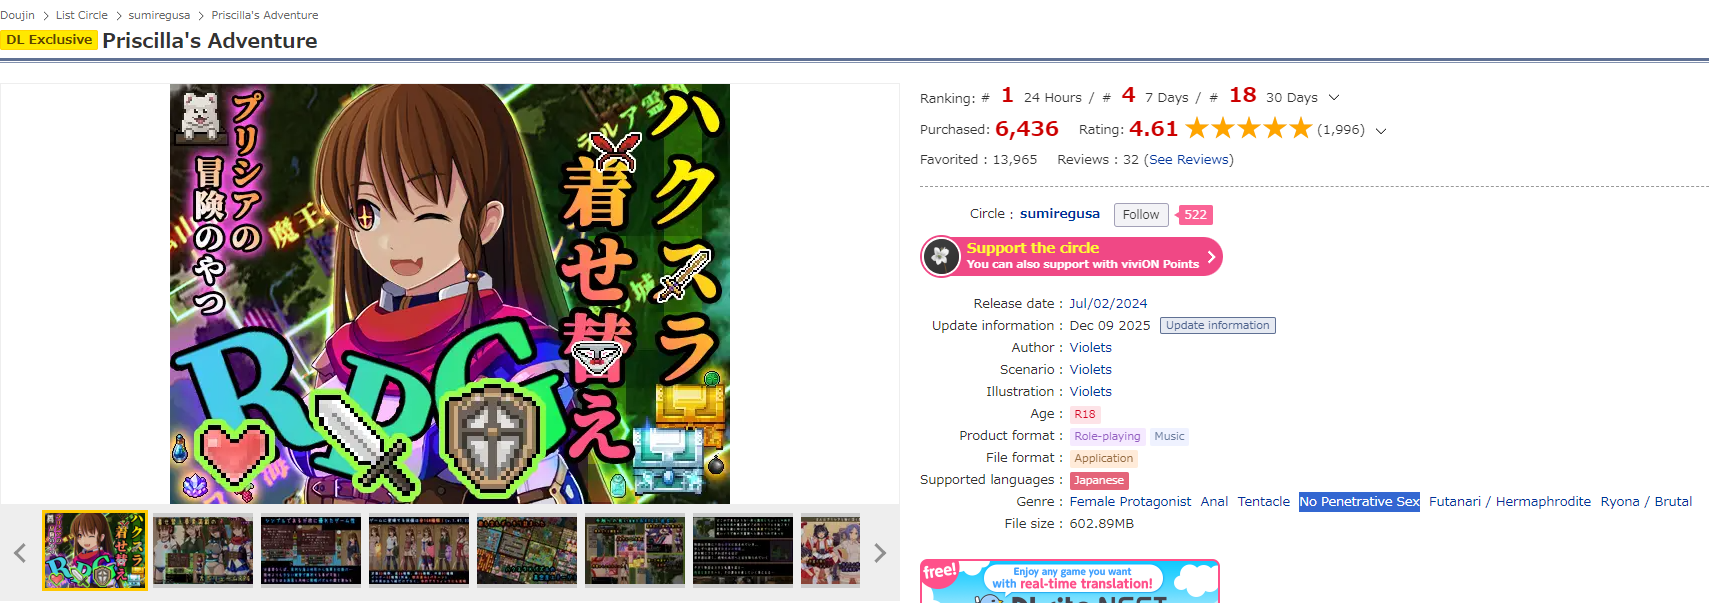The image size is (1709, 603).
Task: Open Violets author link
Action: 1091,348
